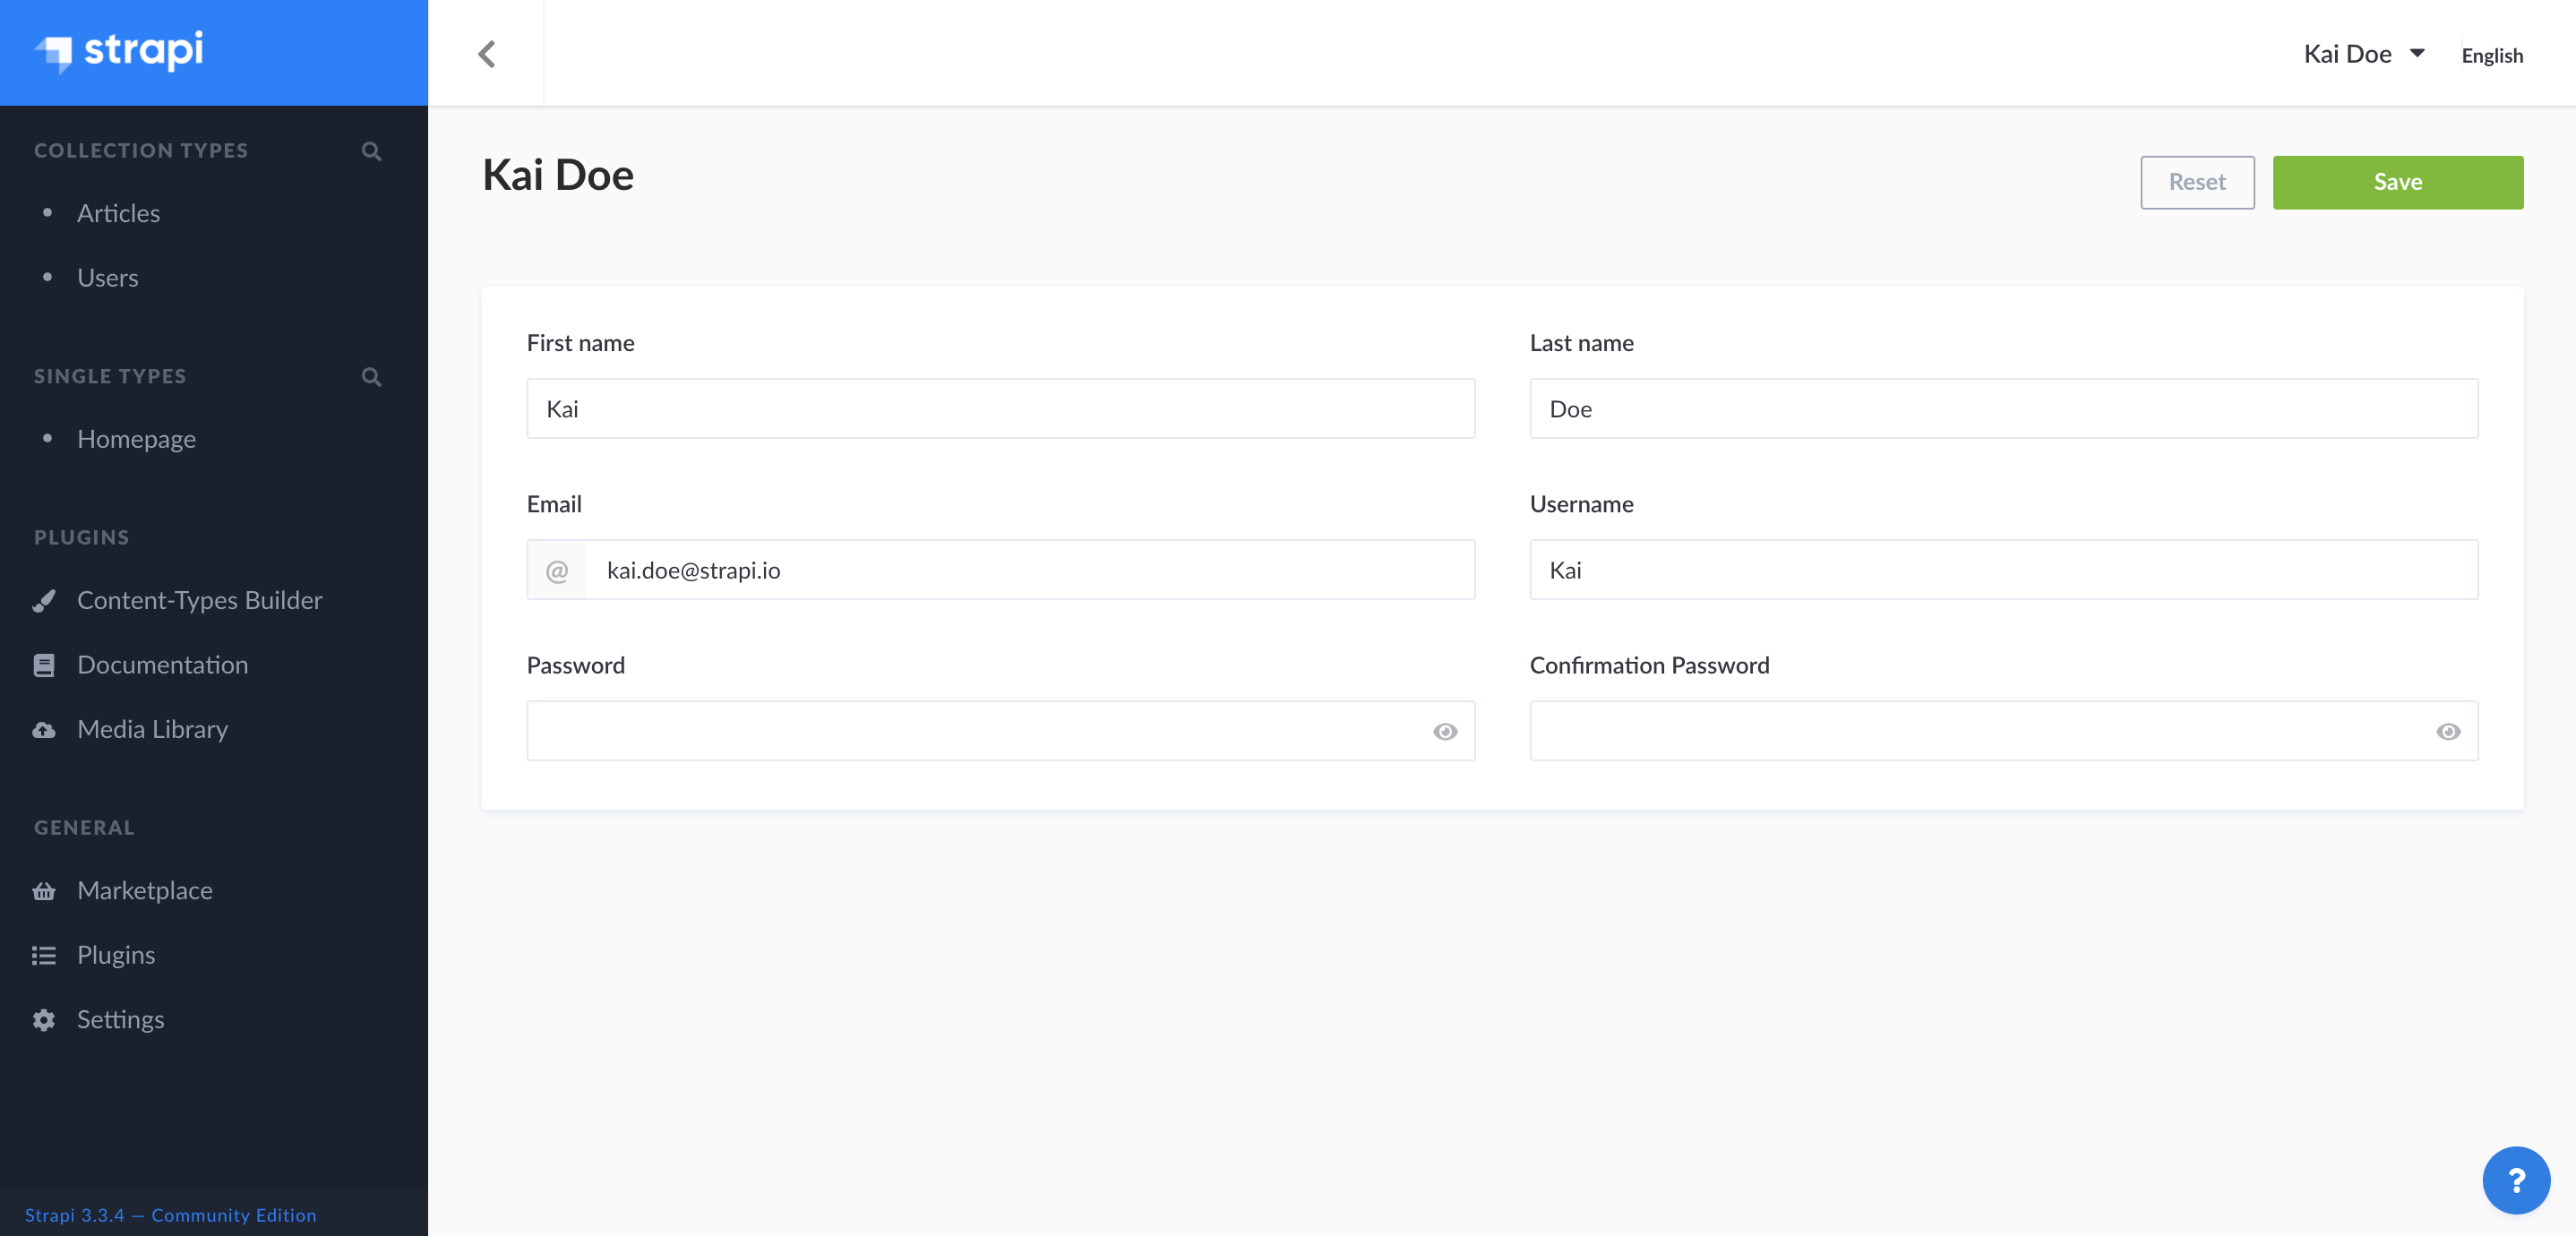Open the Kai Doe user dropdown
2576x1236 pixels.
2364,53
